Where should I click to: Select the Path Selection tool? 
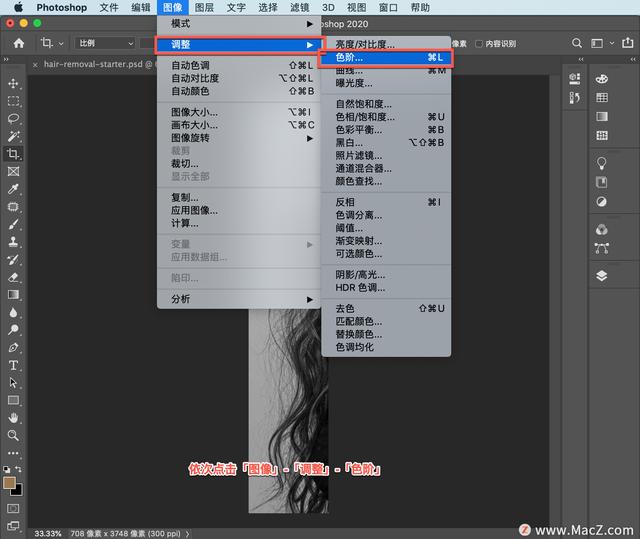[x=13, y=383]
